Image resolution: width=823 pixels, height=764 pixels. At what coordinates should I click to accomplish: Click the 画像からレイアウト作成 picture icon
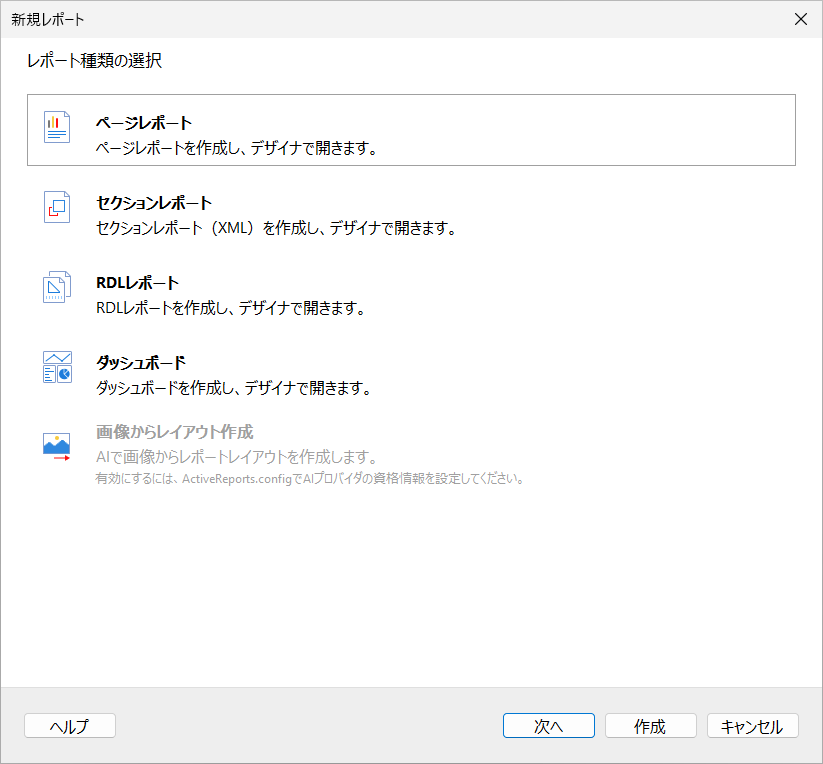56,447
